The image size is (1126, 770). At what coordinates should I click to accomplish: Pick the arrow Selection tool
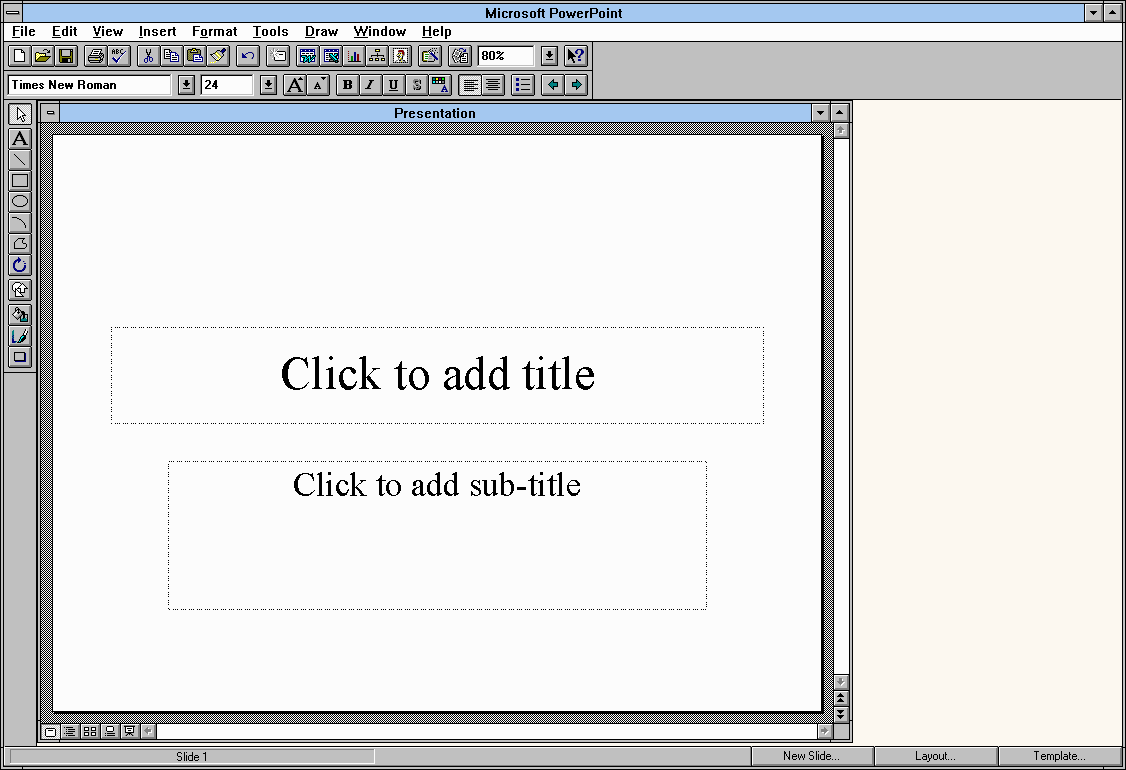coord(20,114)
